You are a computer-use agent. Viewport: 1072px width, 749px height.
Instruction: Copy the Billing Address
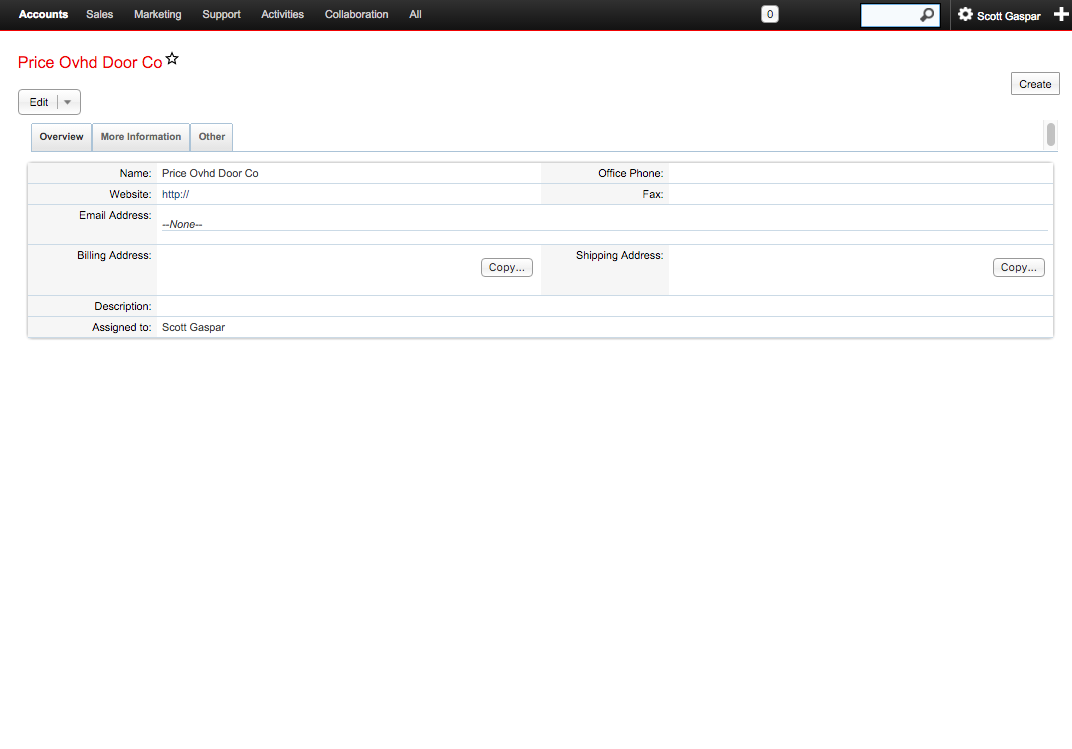507,267
